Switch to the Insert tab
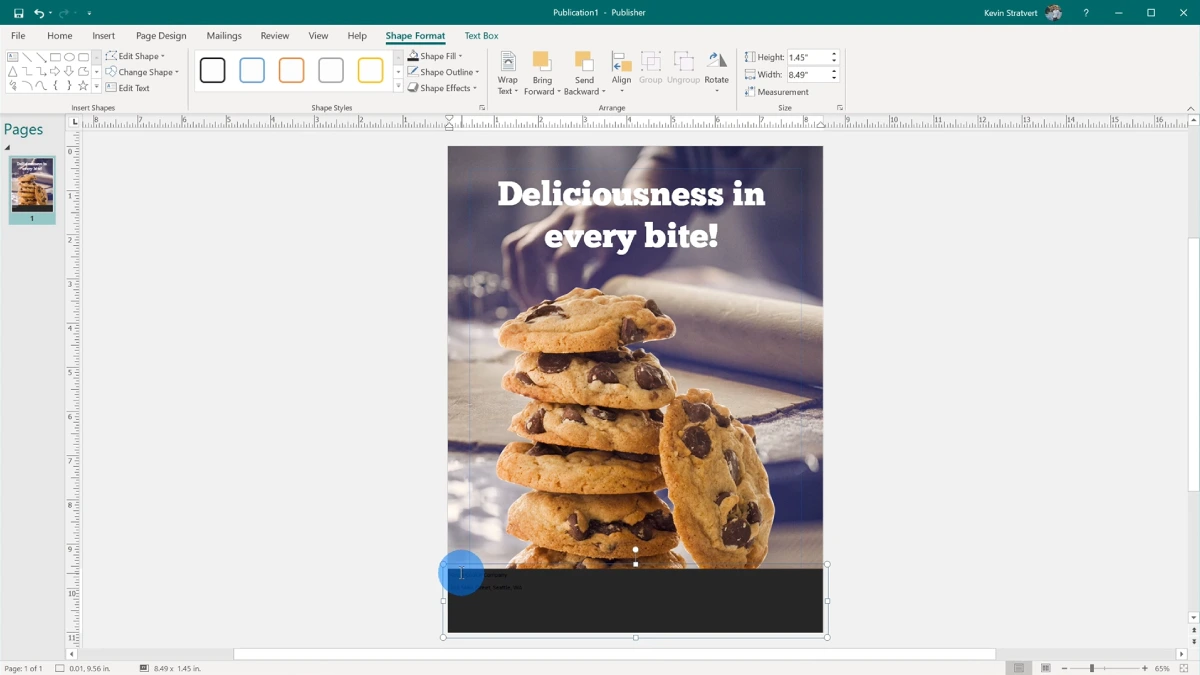 [104, 35]
